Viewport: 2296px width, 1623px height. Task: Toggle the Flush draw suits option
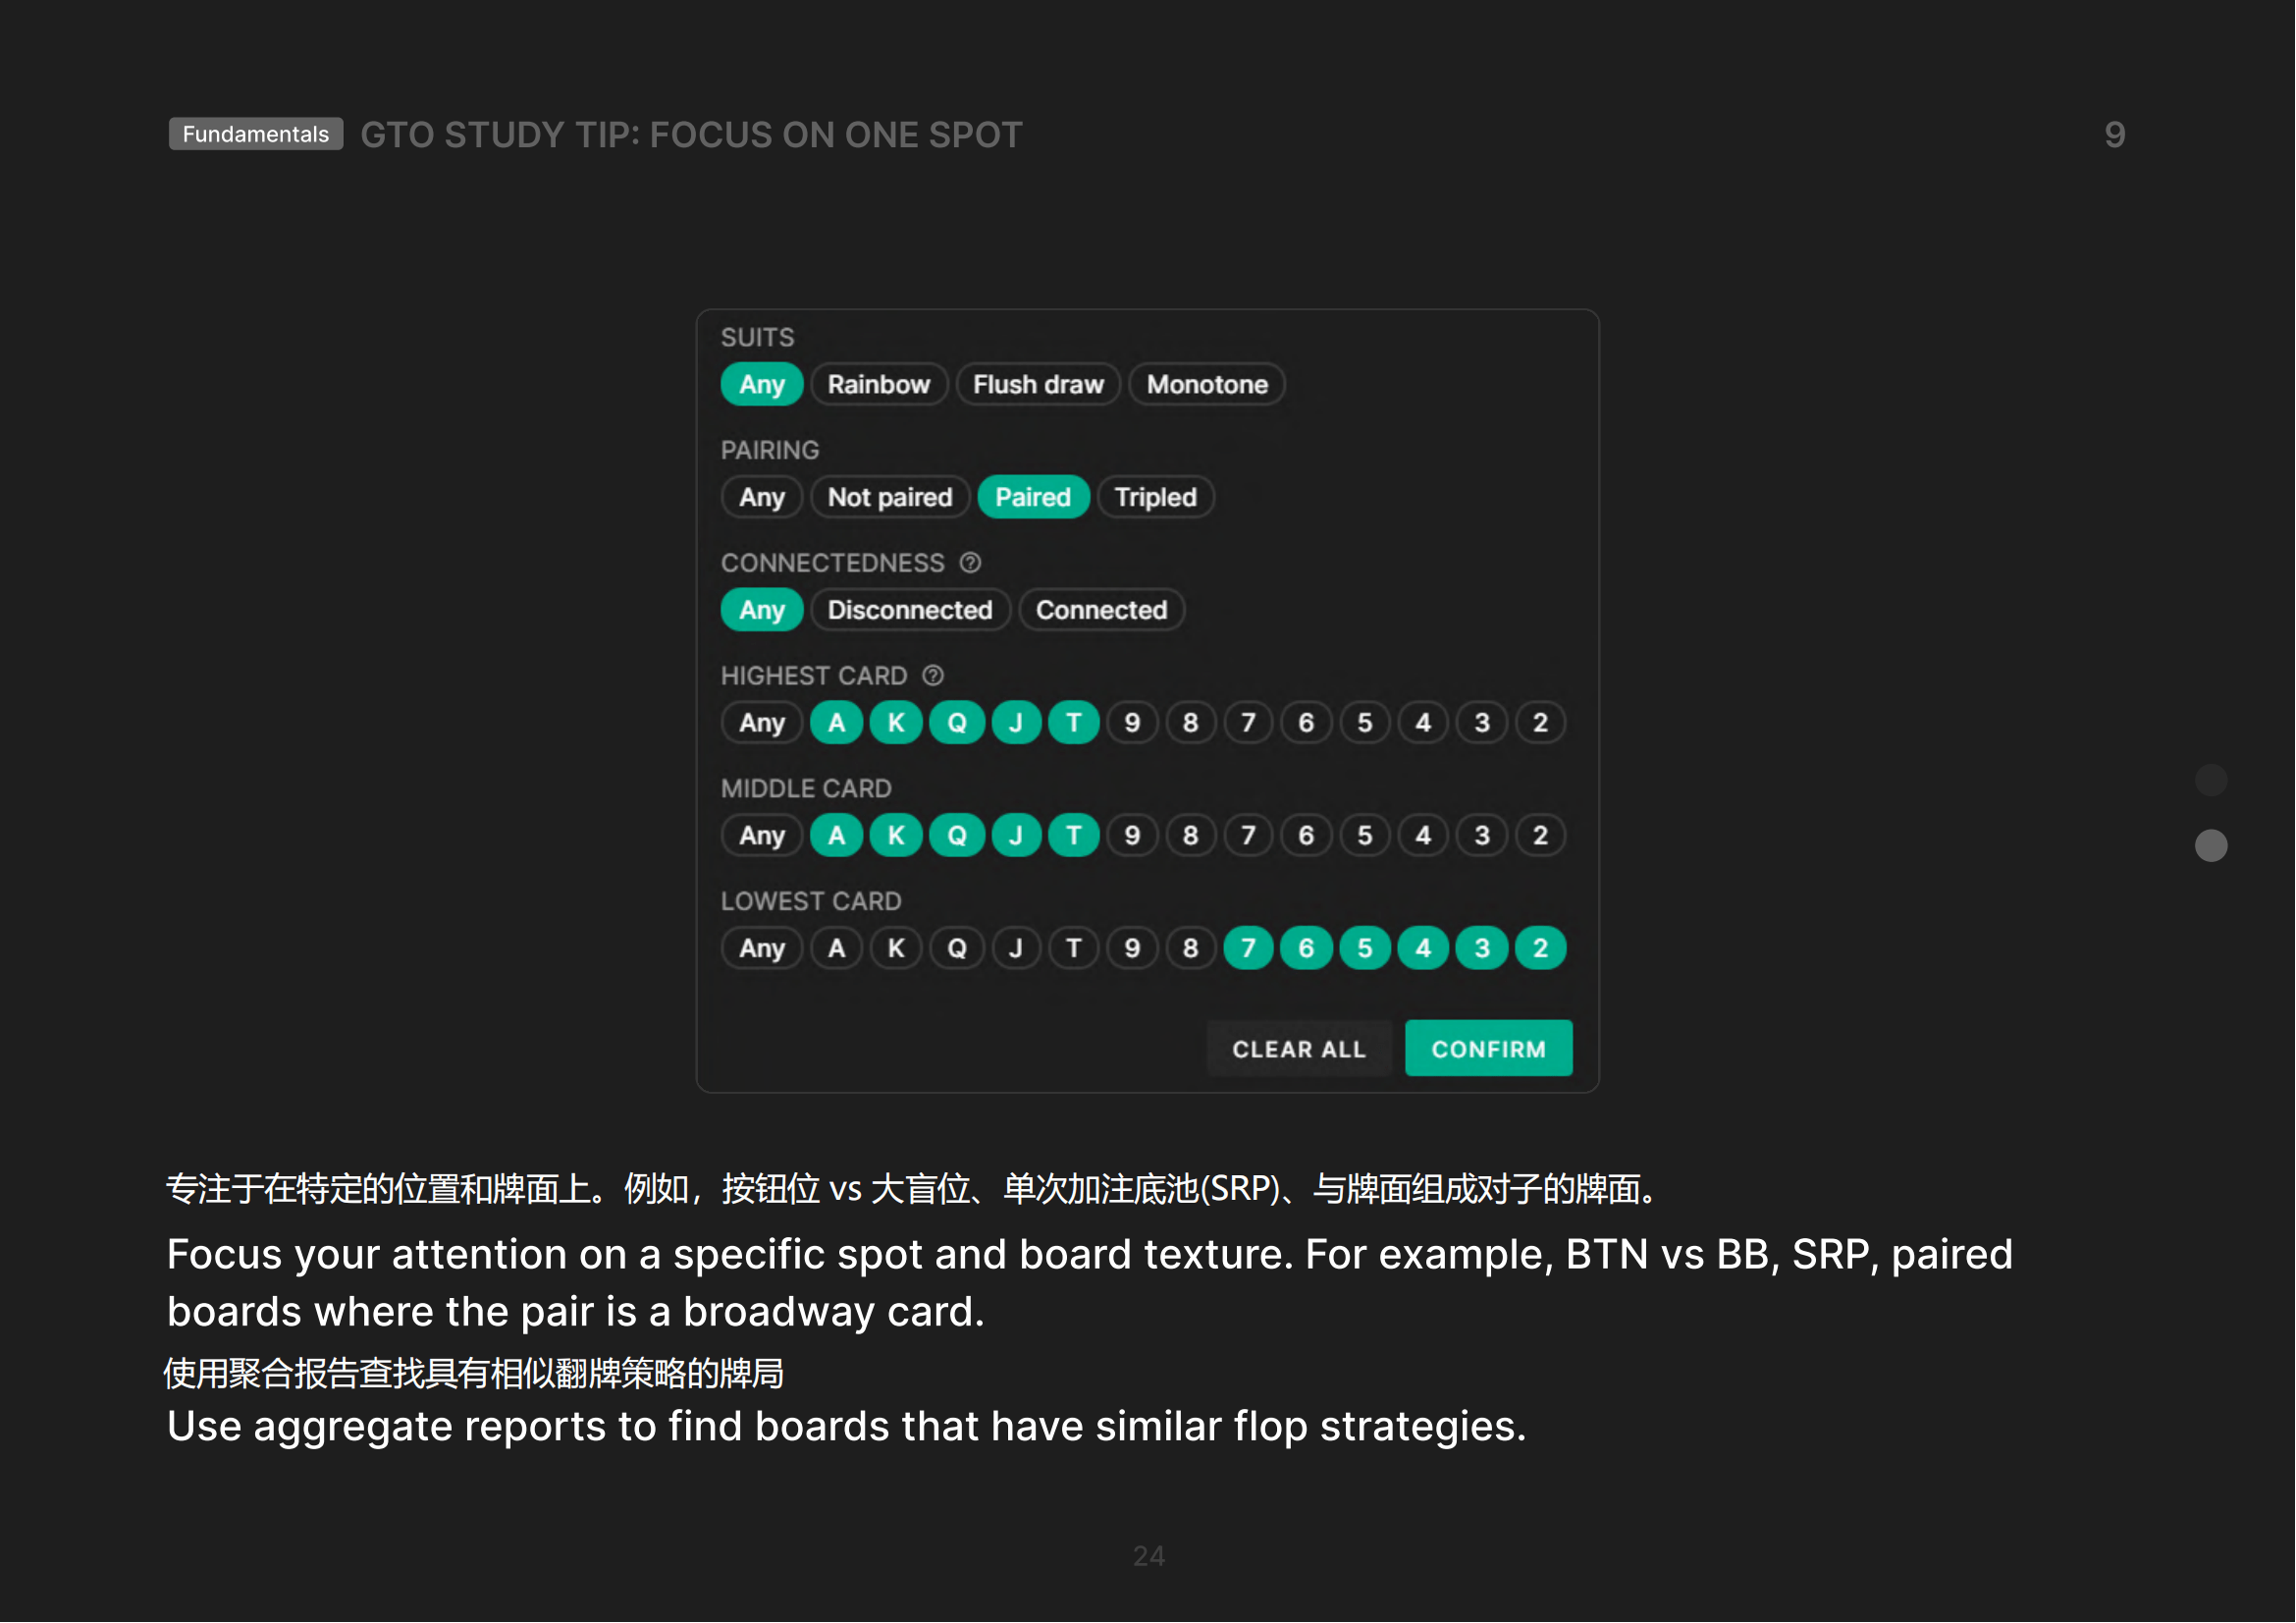(x=1038, y=385)
